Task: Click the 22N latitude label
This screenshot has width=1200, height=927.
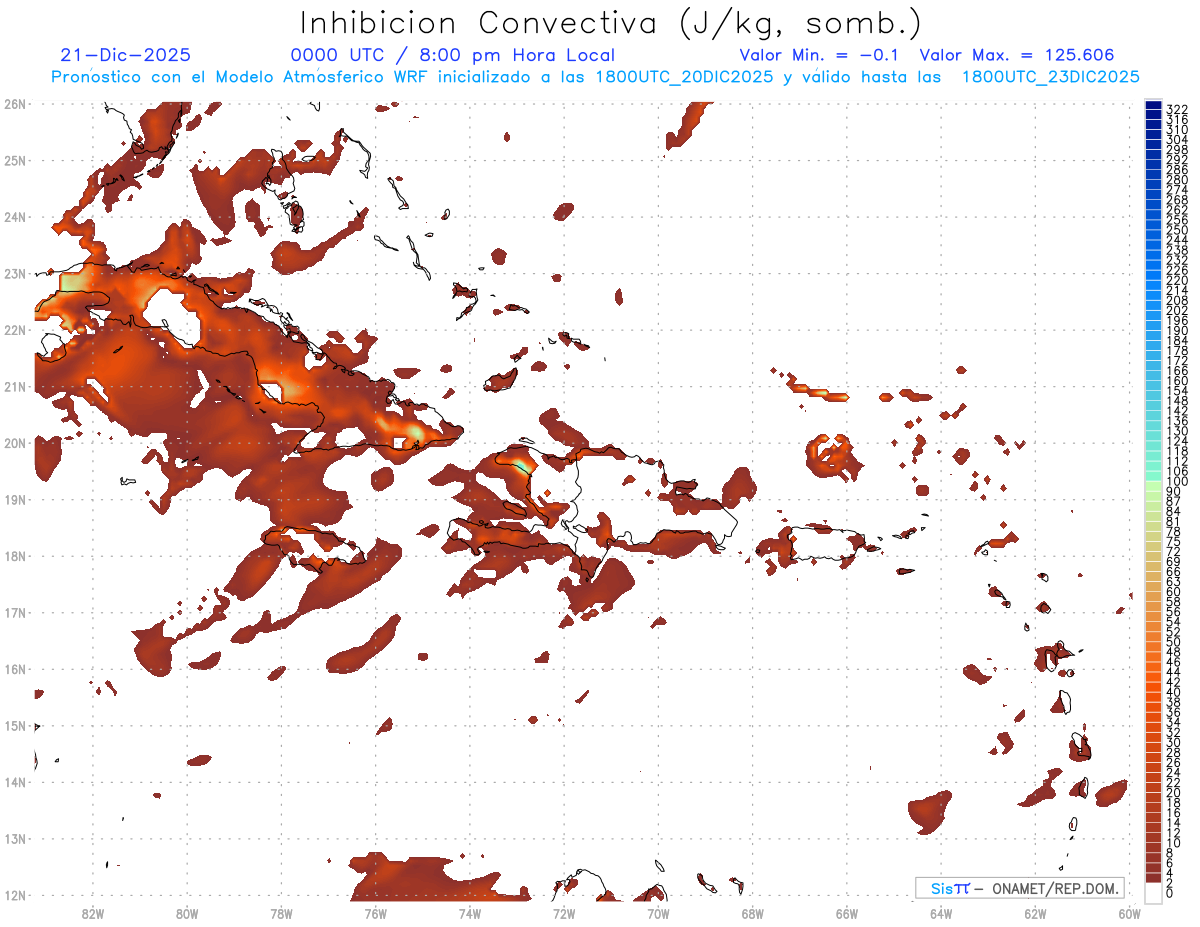Action: pos(14,330)
